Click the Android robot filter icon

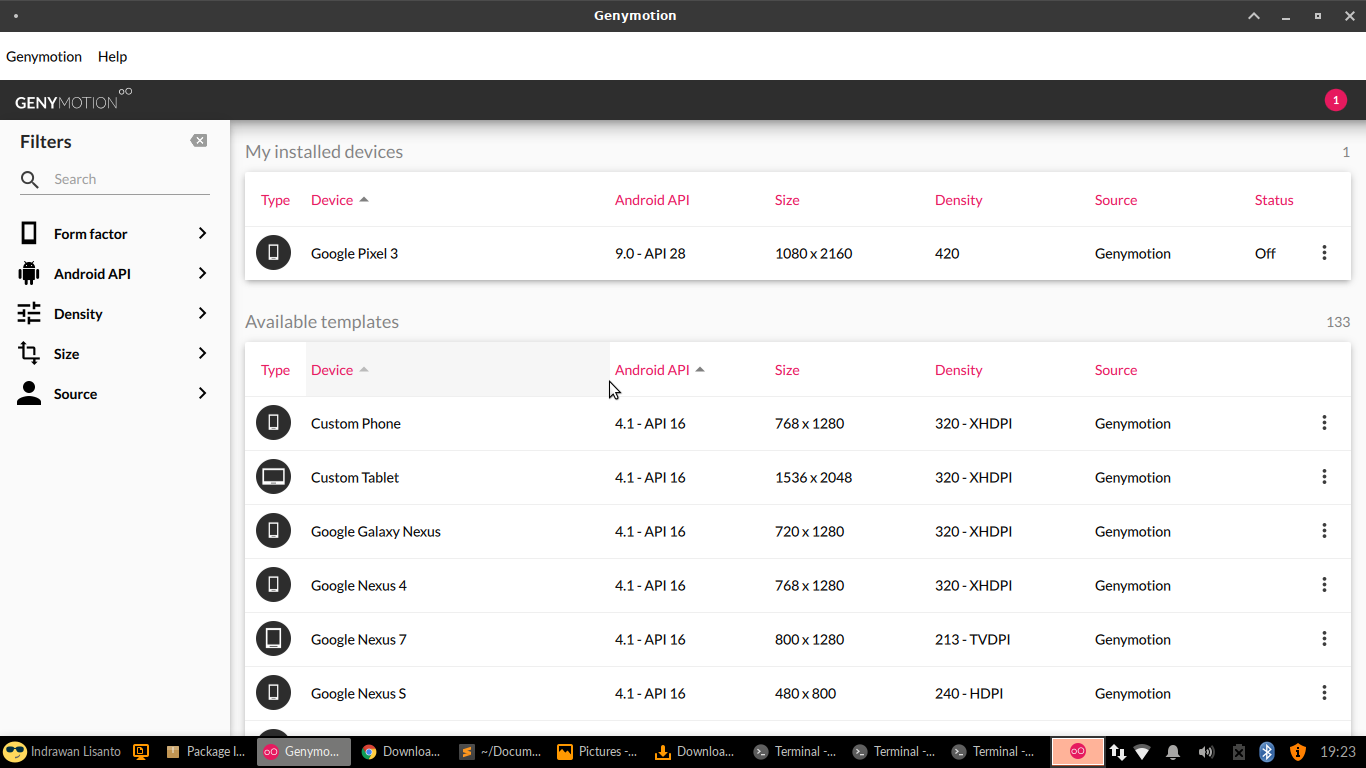coord(29,273)
